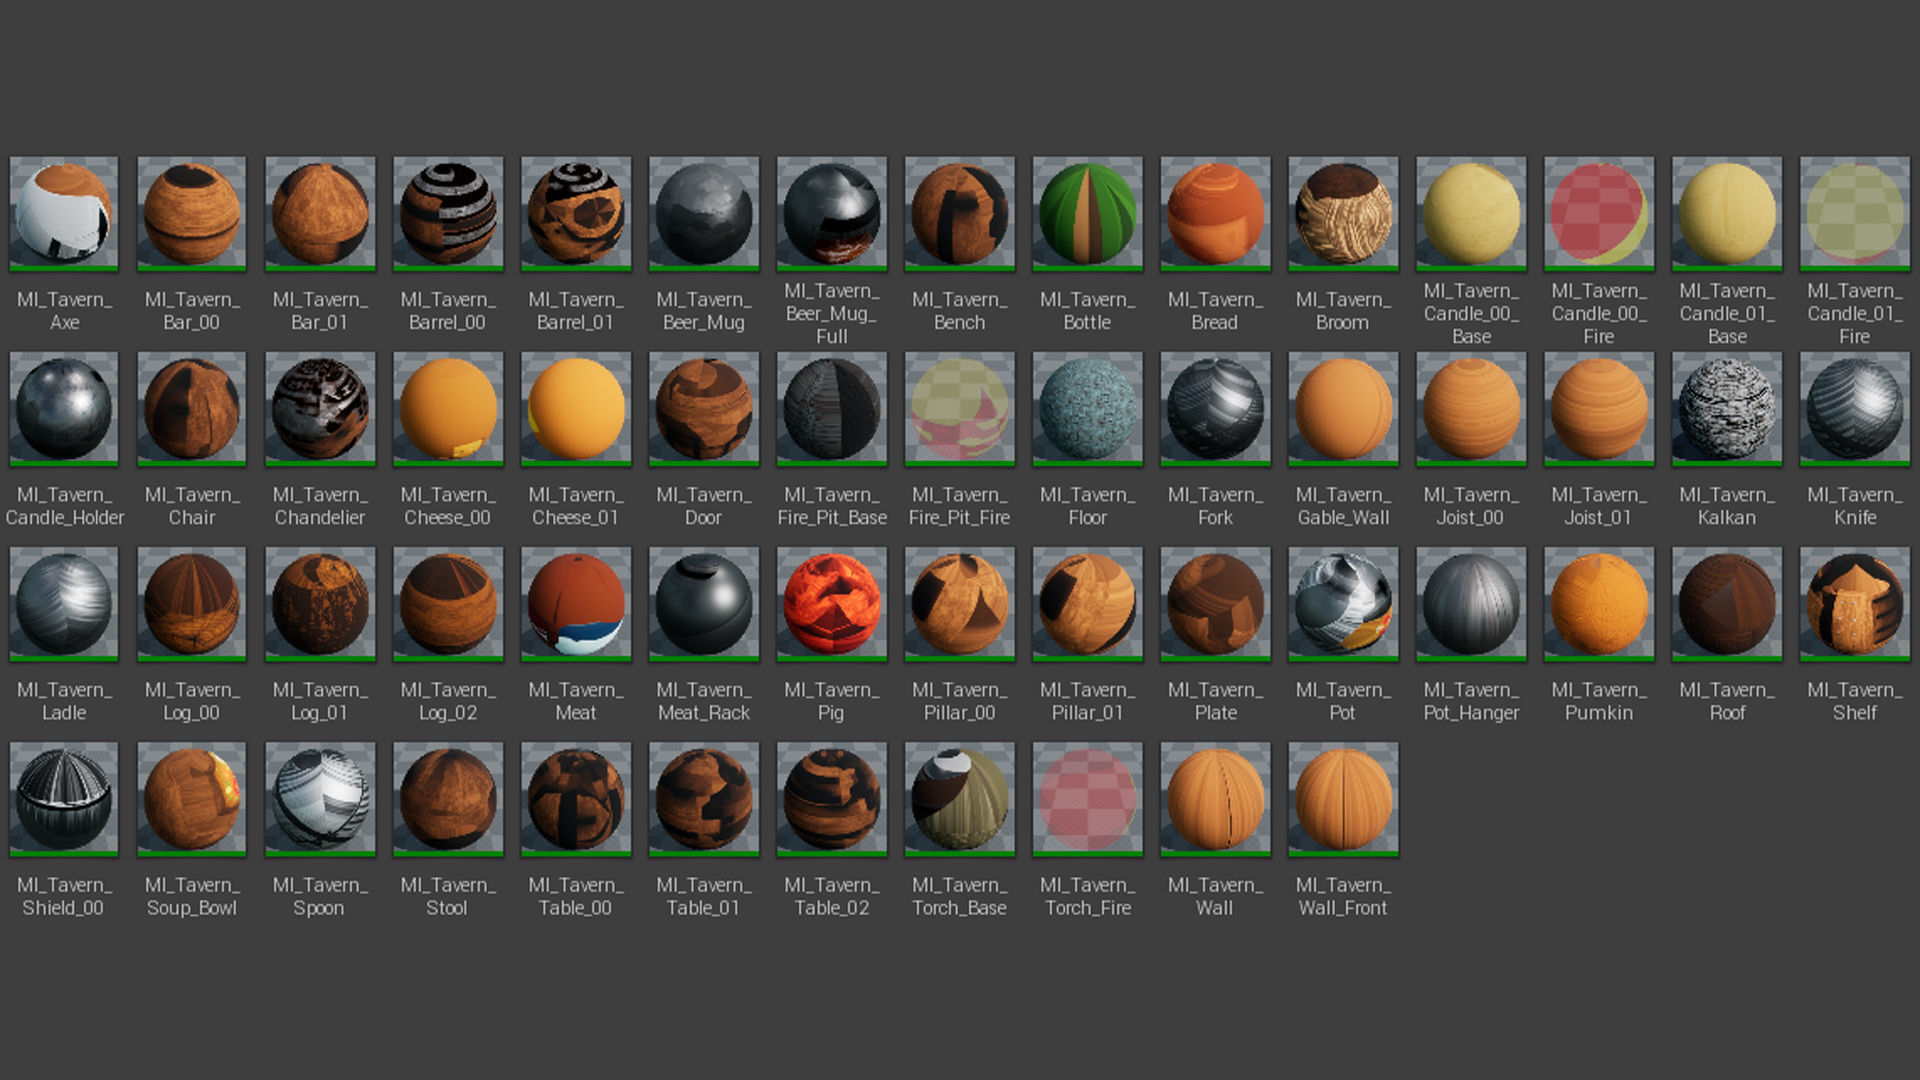1920x1080 pixels.
Task: Choose the MI_Tavern_Candle_01_Fire material
Action: [x=1856, y=213]
